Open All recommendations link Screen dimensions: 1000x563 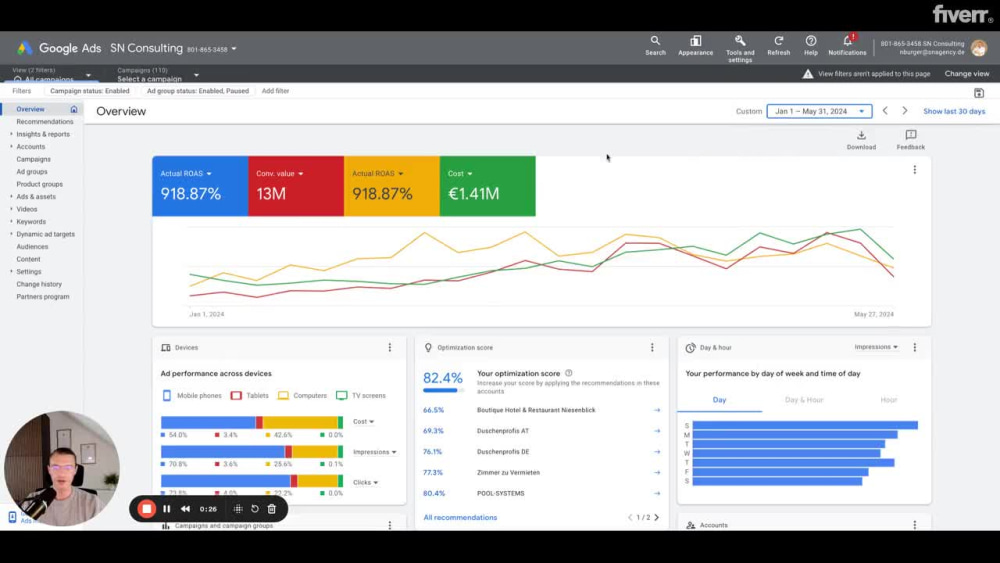click(x=460, y=517)
